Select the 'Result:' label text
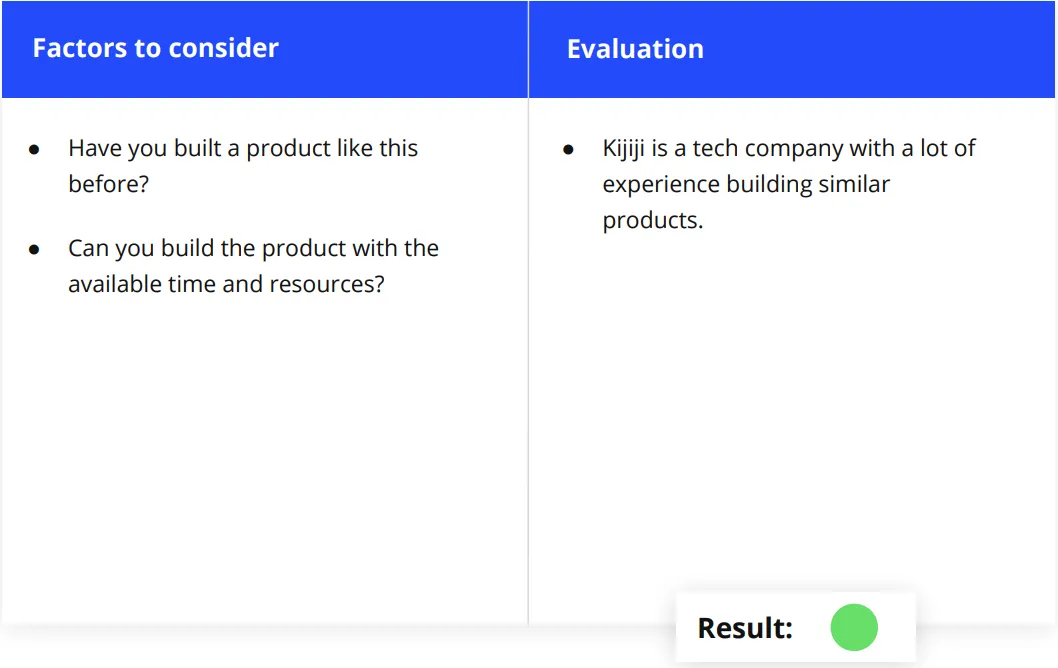The image size is (1058, 668). pyautogui.click(x=745, y=628)
